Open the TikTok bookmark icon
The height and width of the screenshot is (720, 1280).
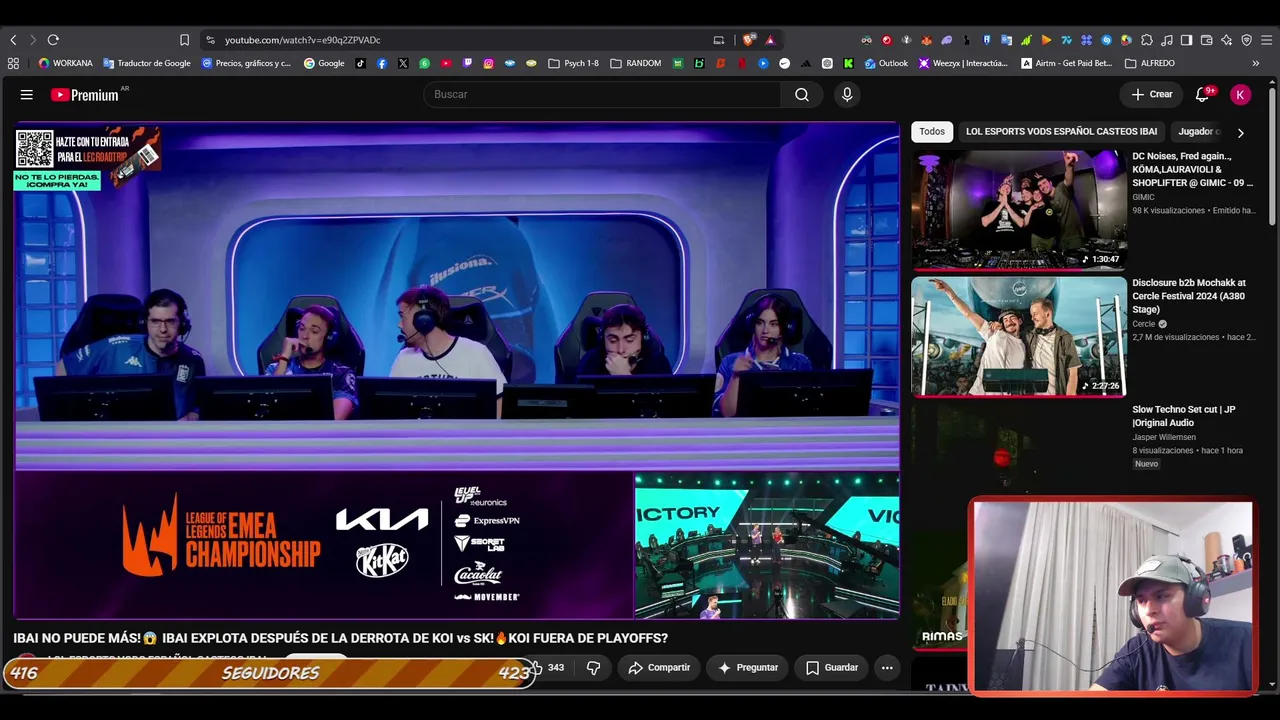tap(360, 63)
